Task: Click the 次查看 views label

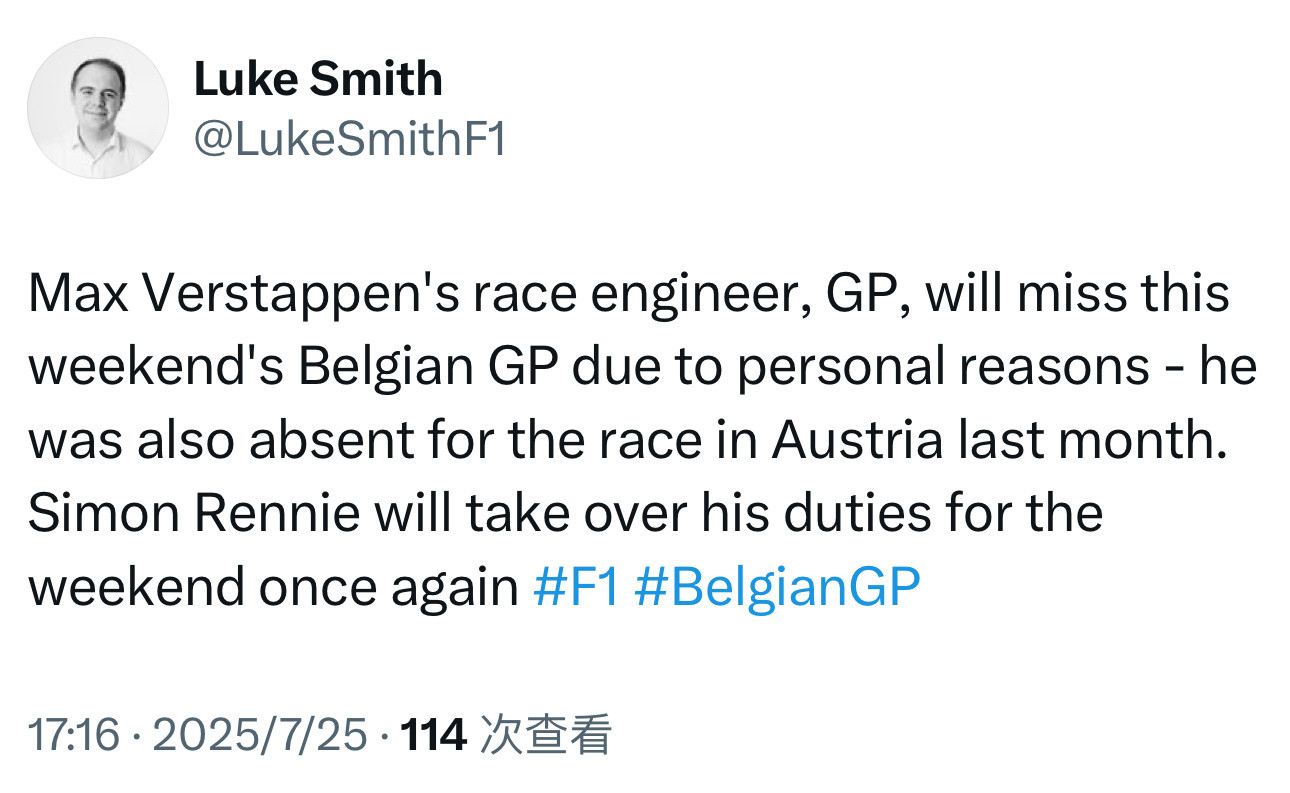Action: 546,736
